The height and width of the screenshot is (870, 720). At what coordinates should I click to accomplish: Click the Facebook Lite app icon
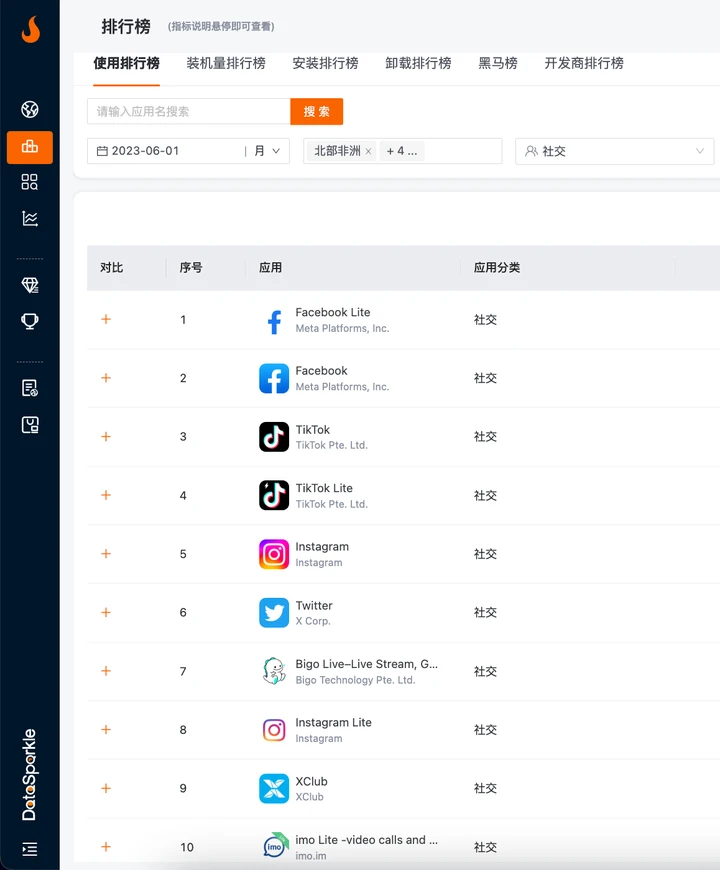point(274,320)
